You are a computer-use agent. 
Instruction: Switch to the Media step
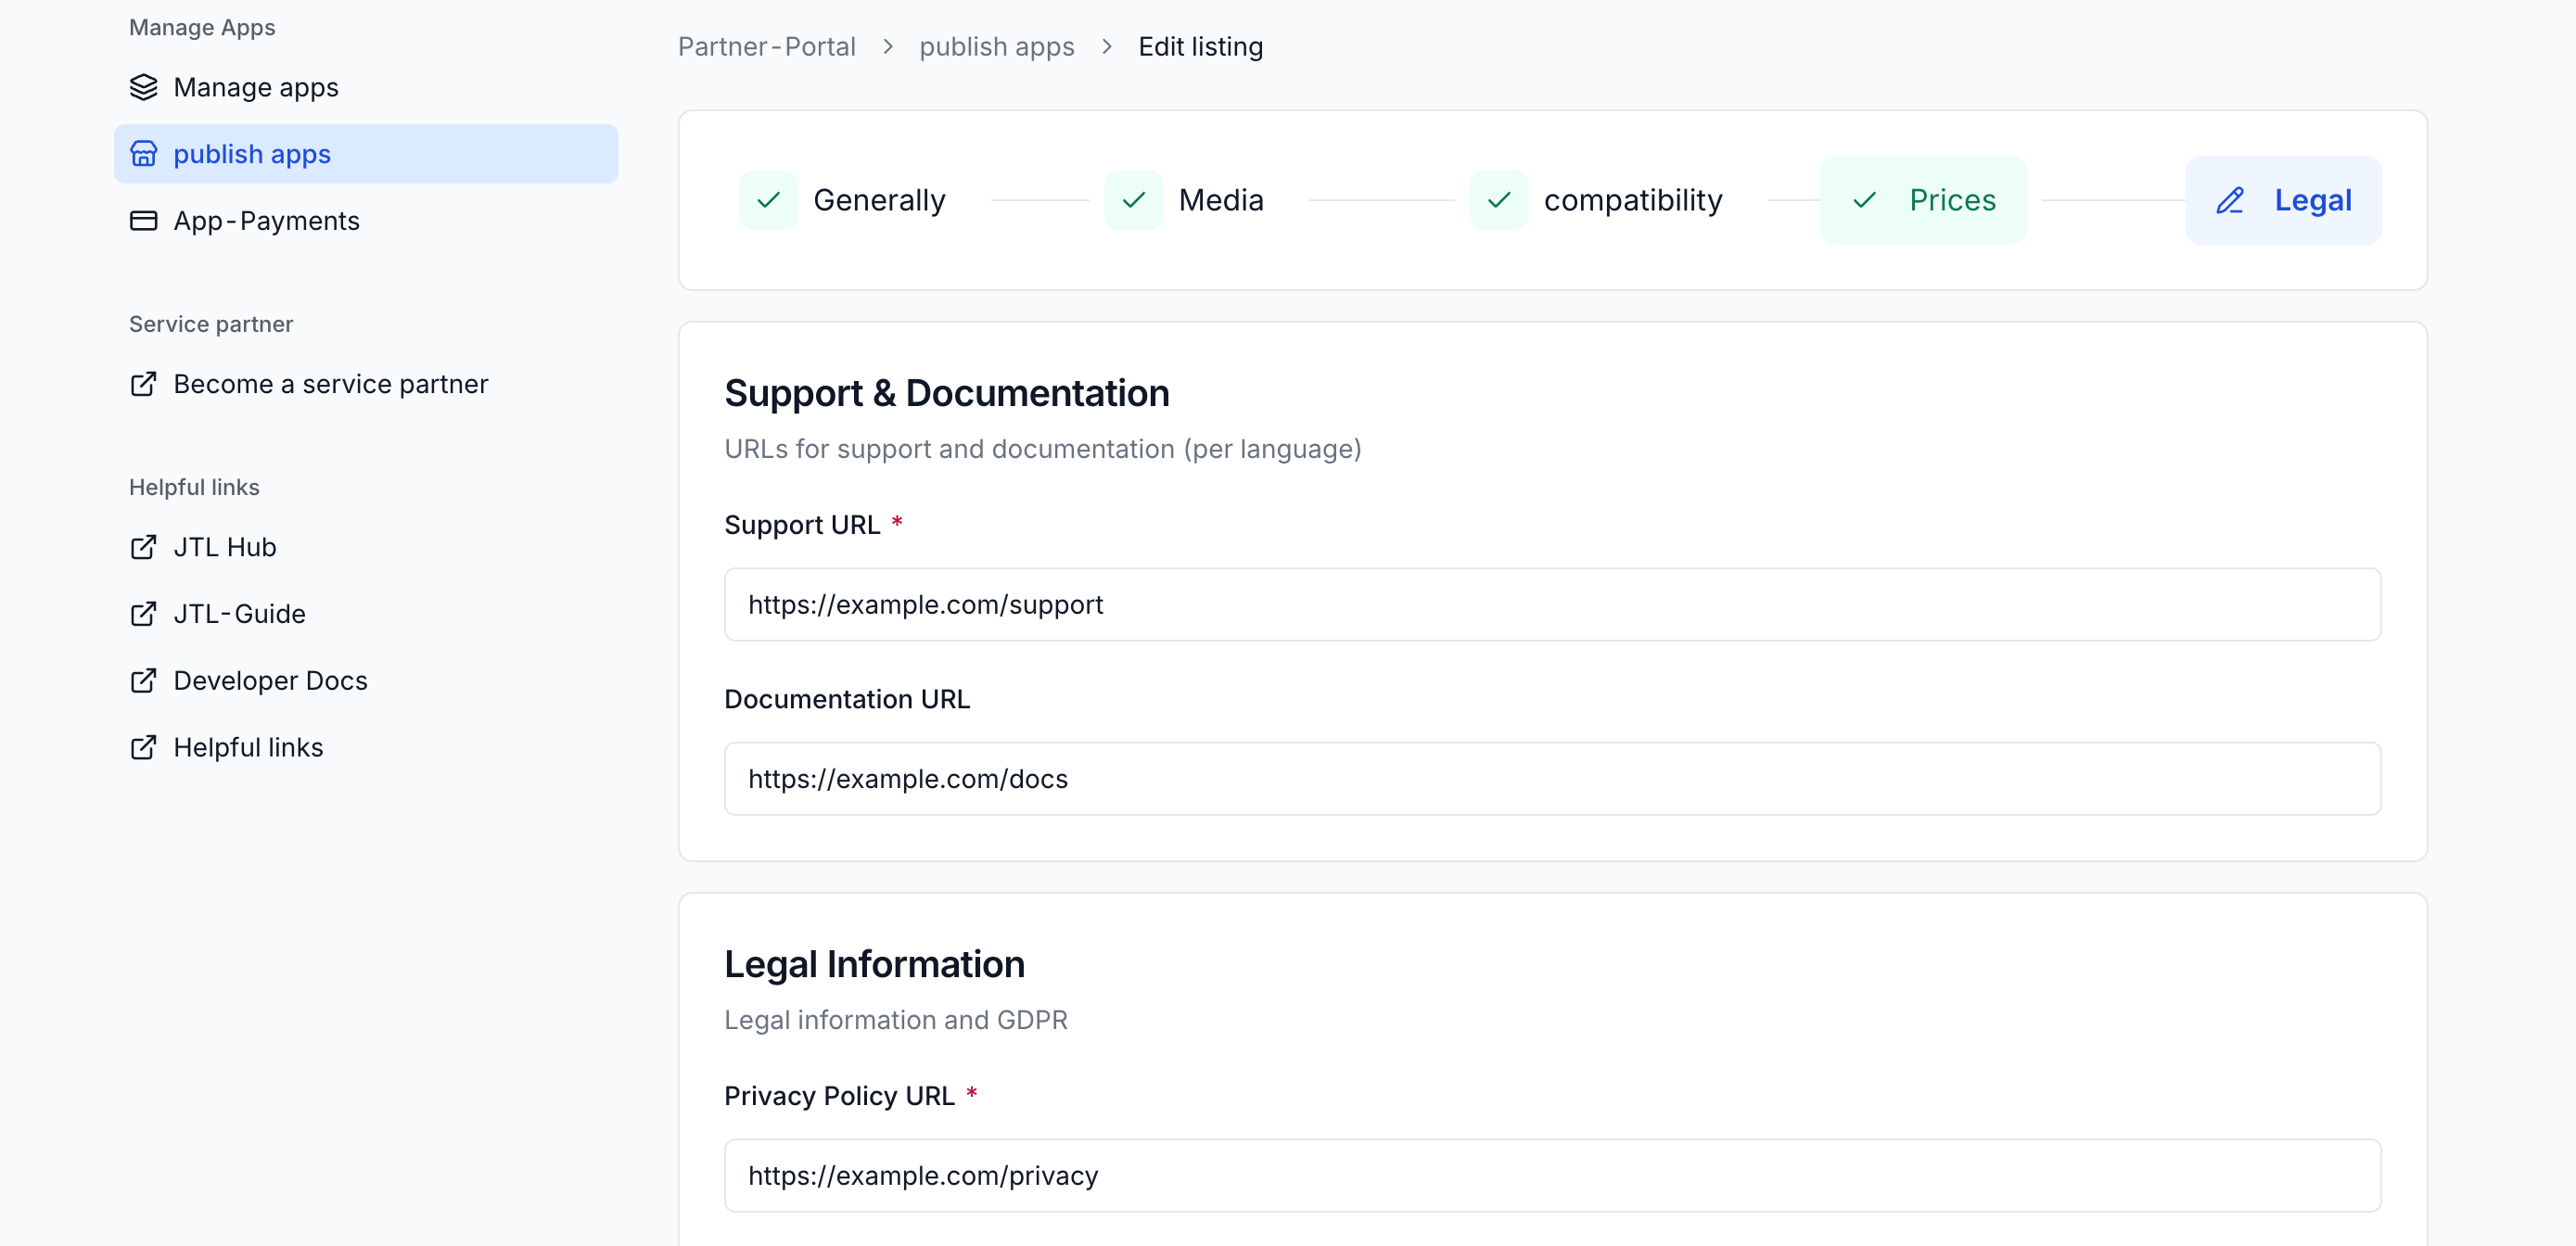click(1184, 200)
